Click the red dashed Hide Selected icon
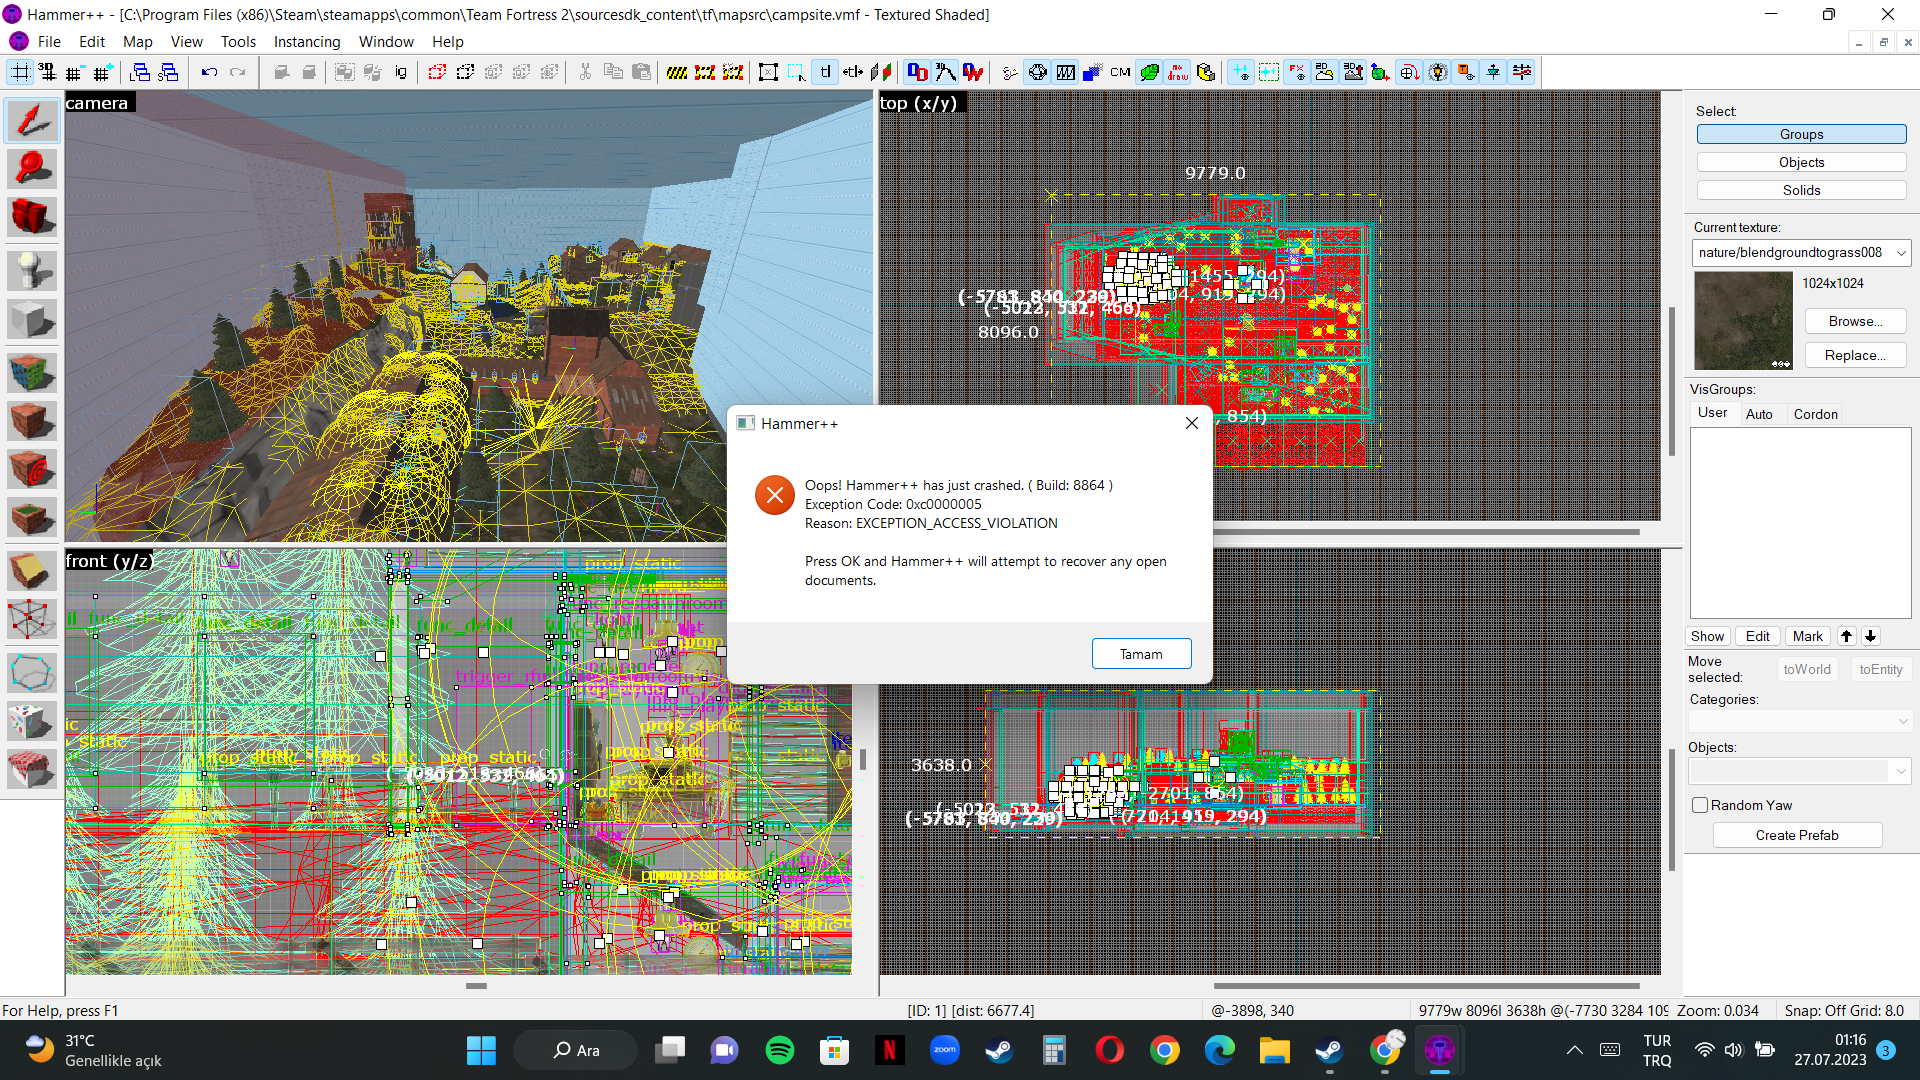 pos(437,72)
